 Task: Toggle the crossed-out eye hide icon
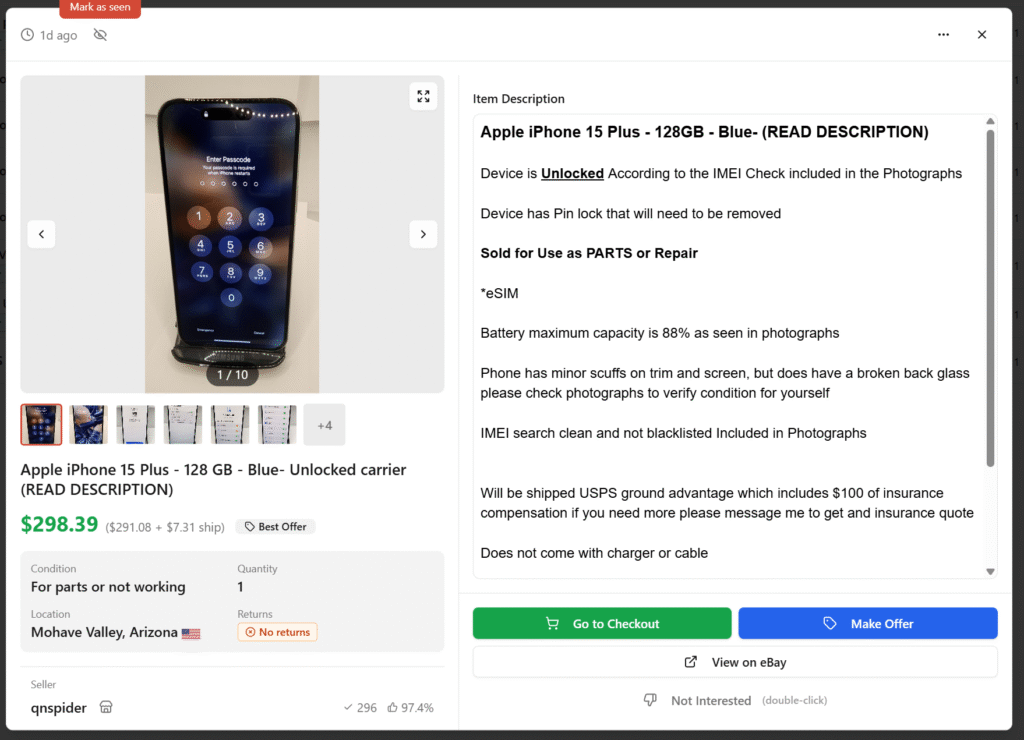coord(100,35)
